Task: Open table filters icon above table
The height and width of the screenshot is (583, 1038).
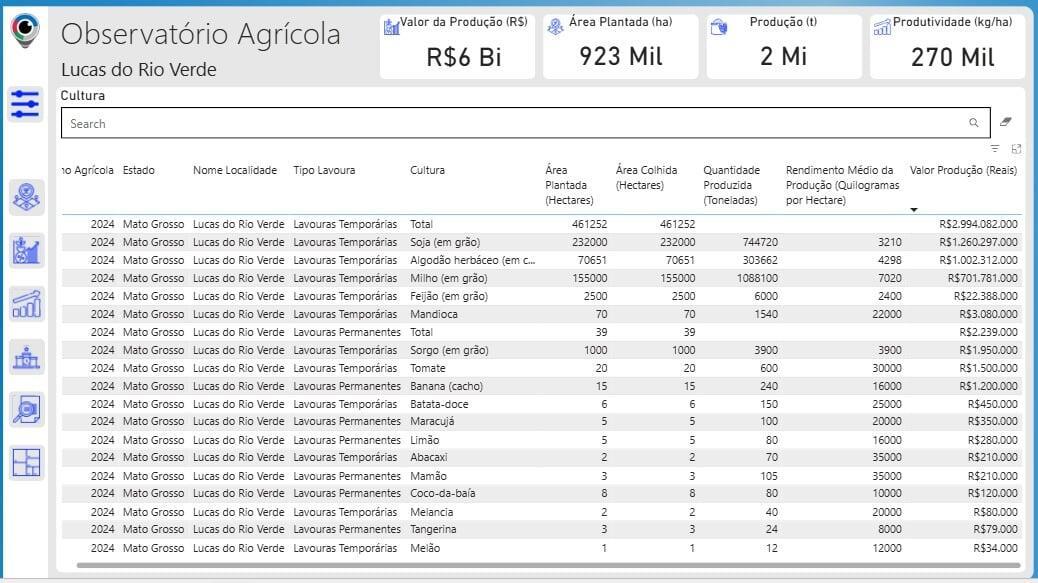Action: pos(995,148)
